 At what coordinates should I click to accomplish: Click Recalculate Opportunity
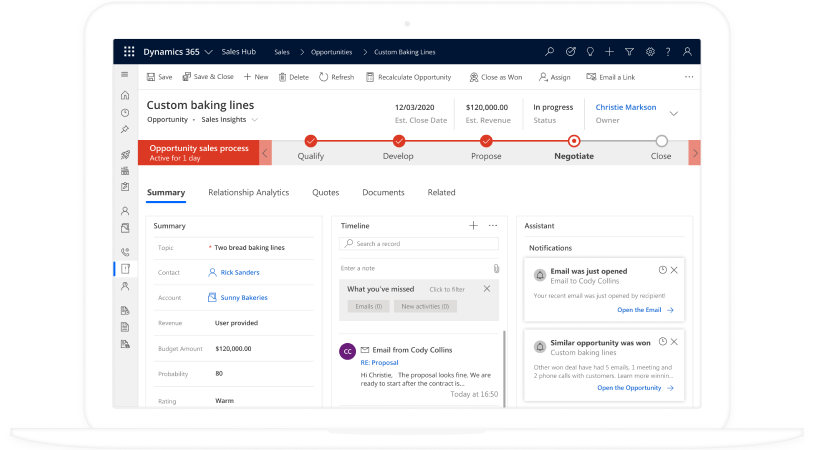(x=409, y=77)
